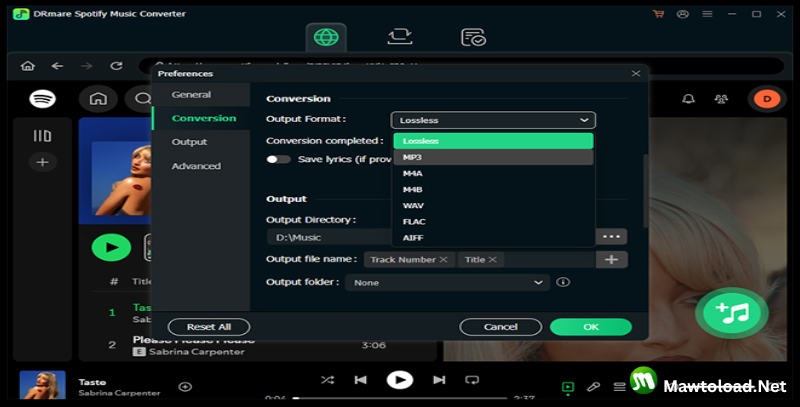Open the Output Format dropdown
The height and width of the screenshot is (407, 800).
[493, 120]
